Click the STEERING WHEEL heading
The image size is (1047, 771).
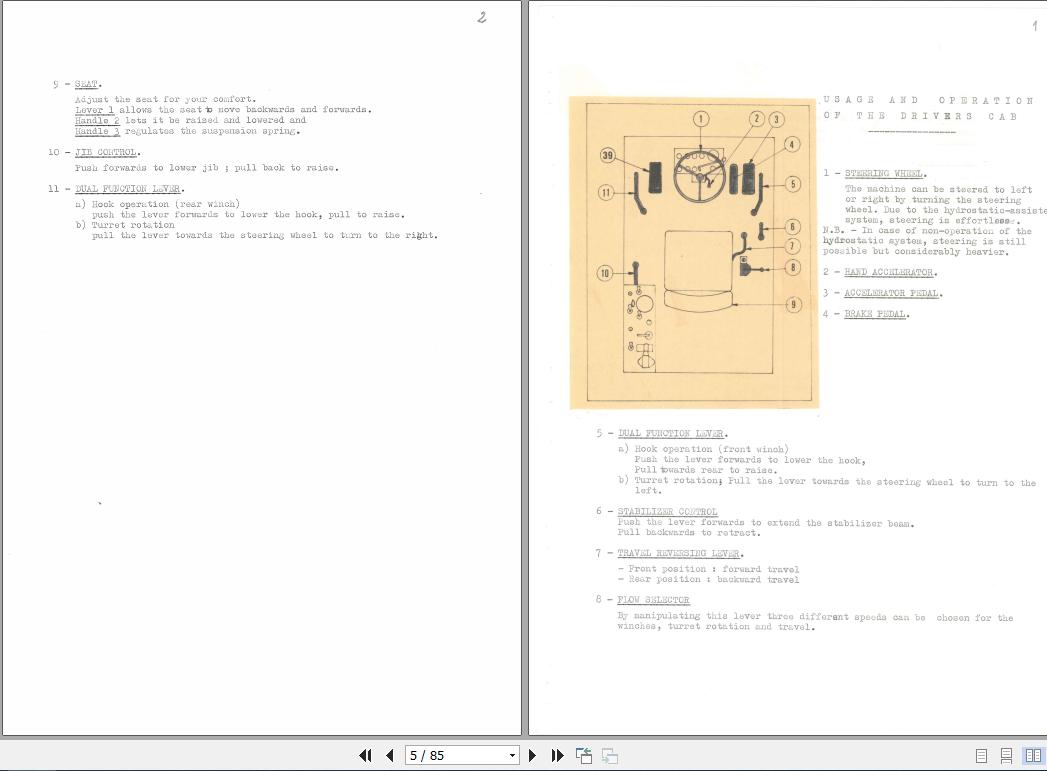tap(884, 174)
